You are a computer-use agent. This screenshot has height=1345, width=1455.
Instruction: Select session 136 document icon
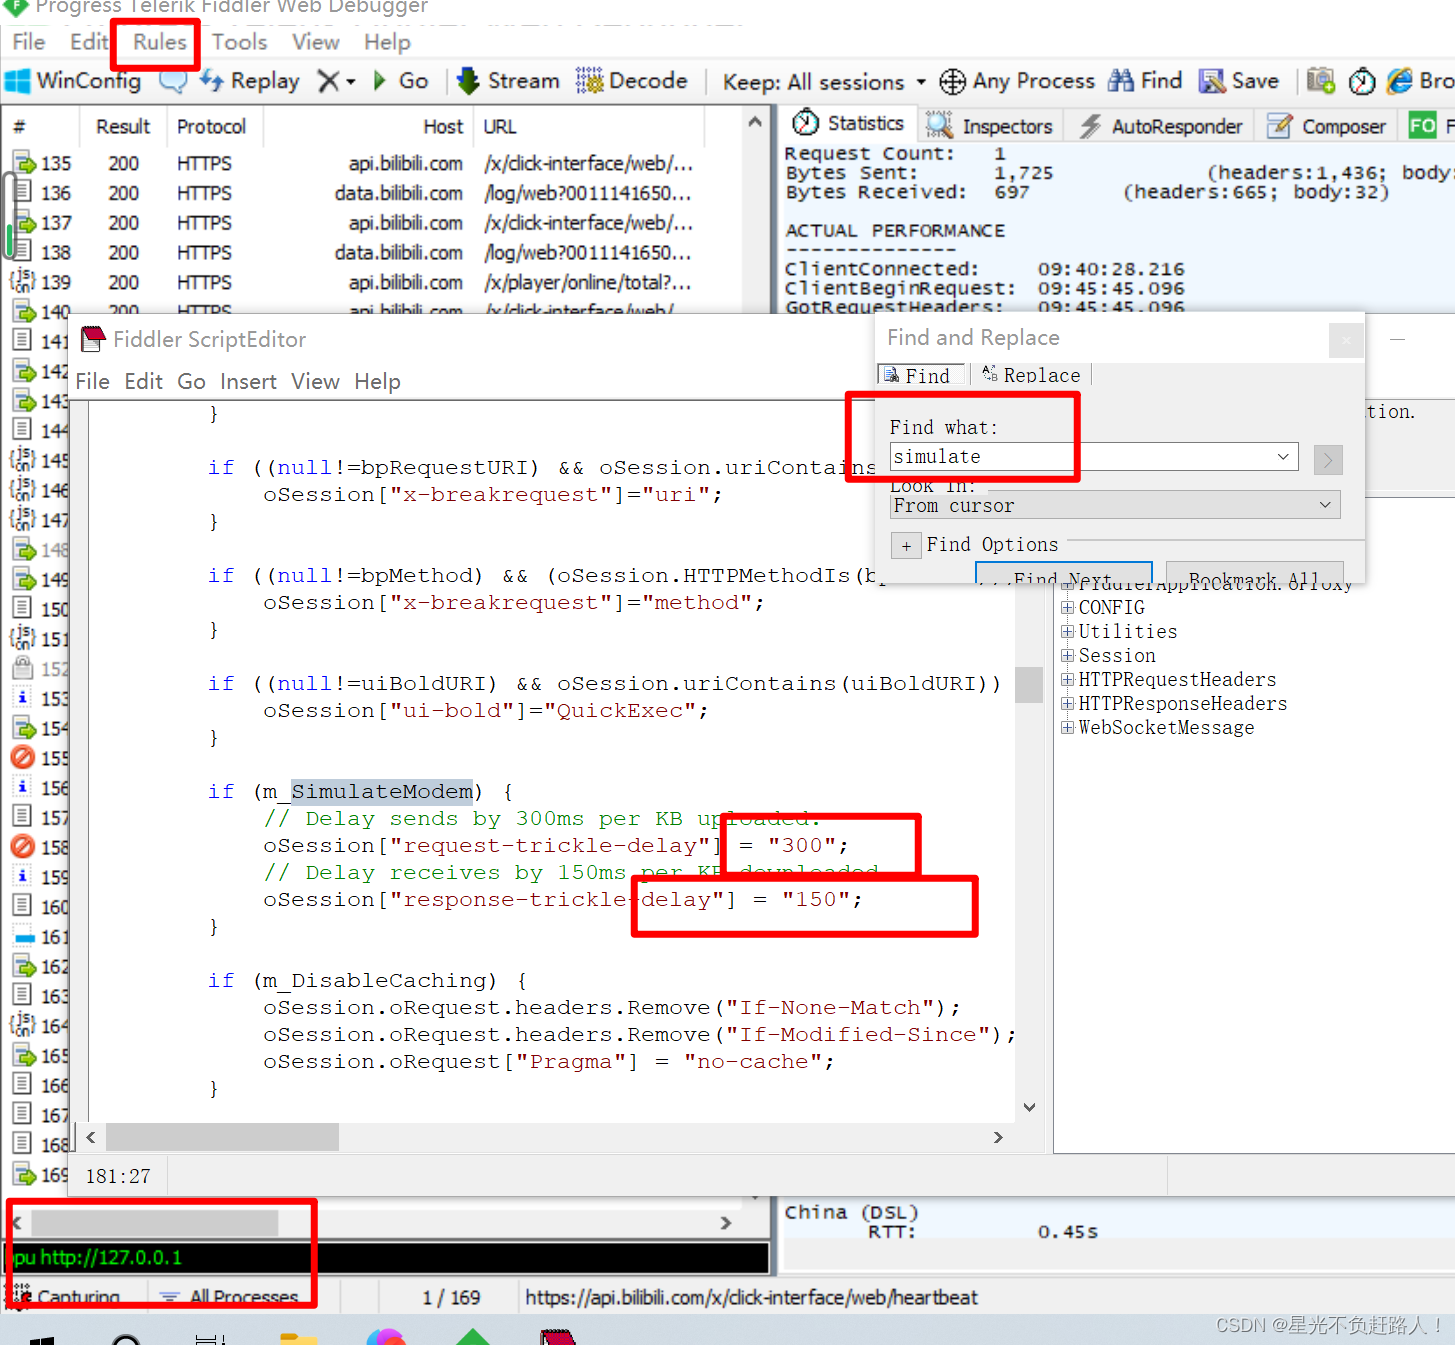(x=24, y=192)
